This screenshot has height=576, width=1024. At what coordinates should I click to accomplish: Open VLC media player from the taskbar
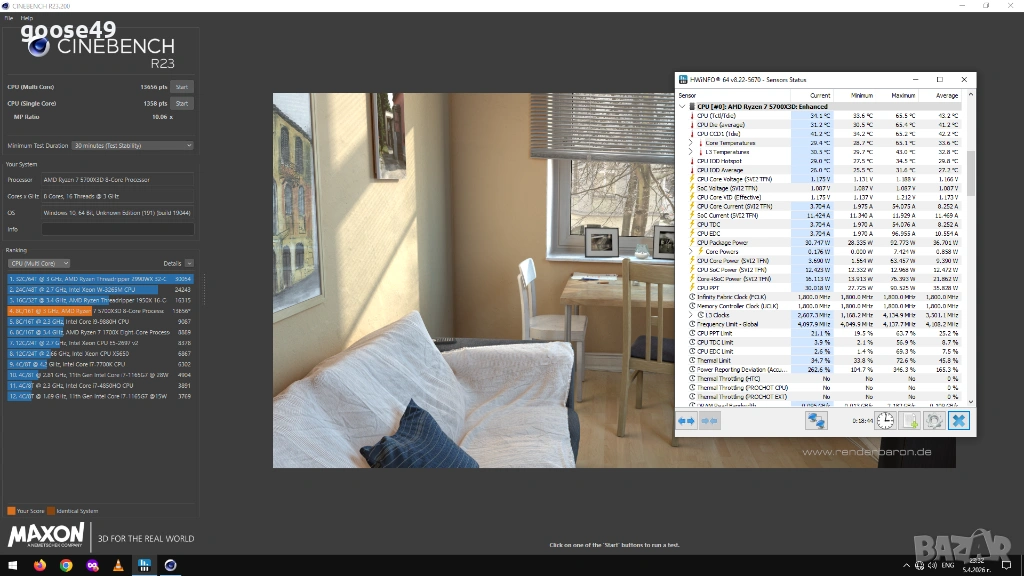(x=118, y=565)
